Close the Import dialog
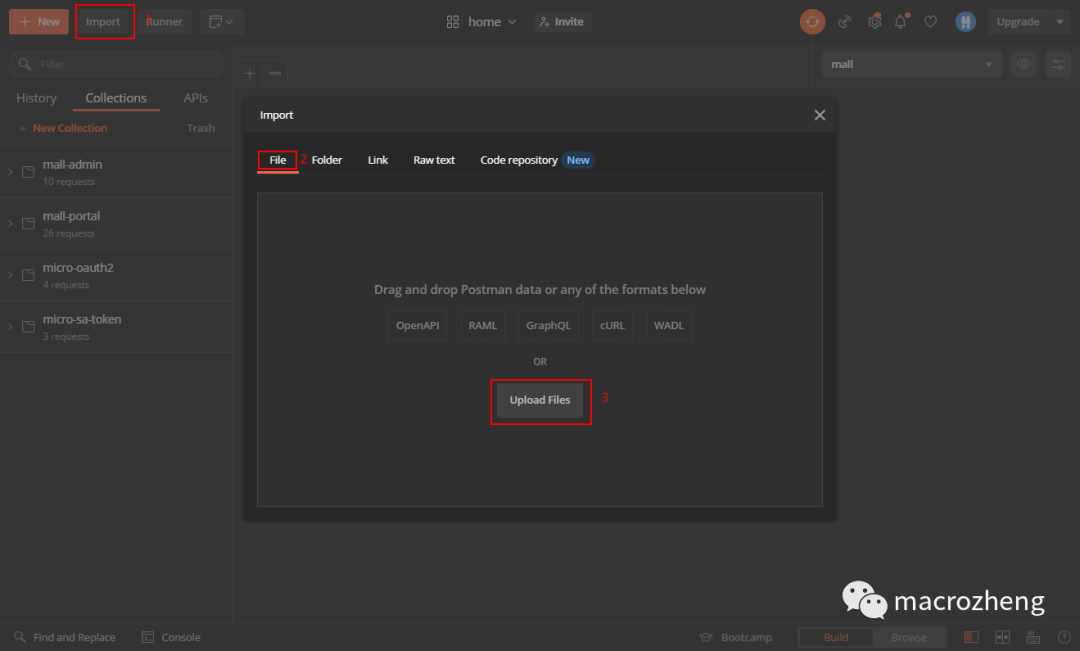The height and width of the screenshot is (651, 1080). [820, 115]
